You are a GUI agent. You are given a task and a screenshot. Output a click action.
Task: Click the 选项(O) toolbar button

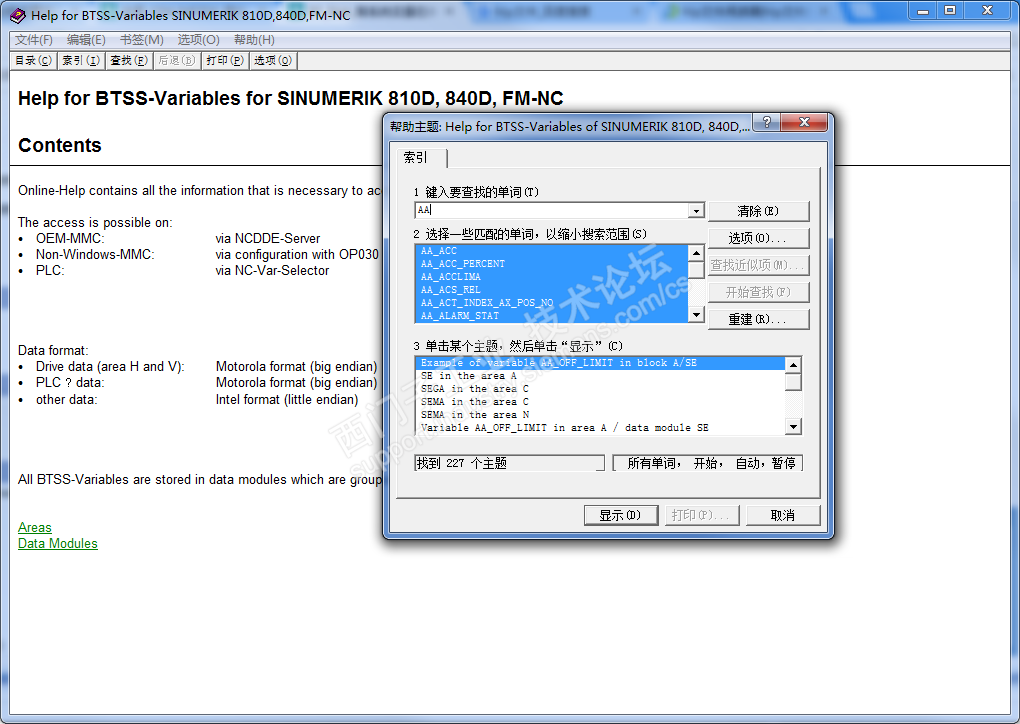[273, 60]
